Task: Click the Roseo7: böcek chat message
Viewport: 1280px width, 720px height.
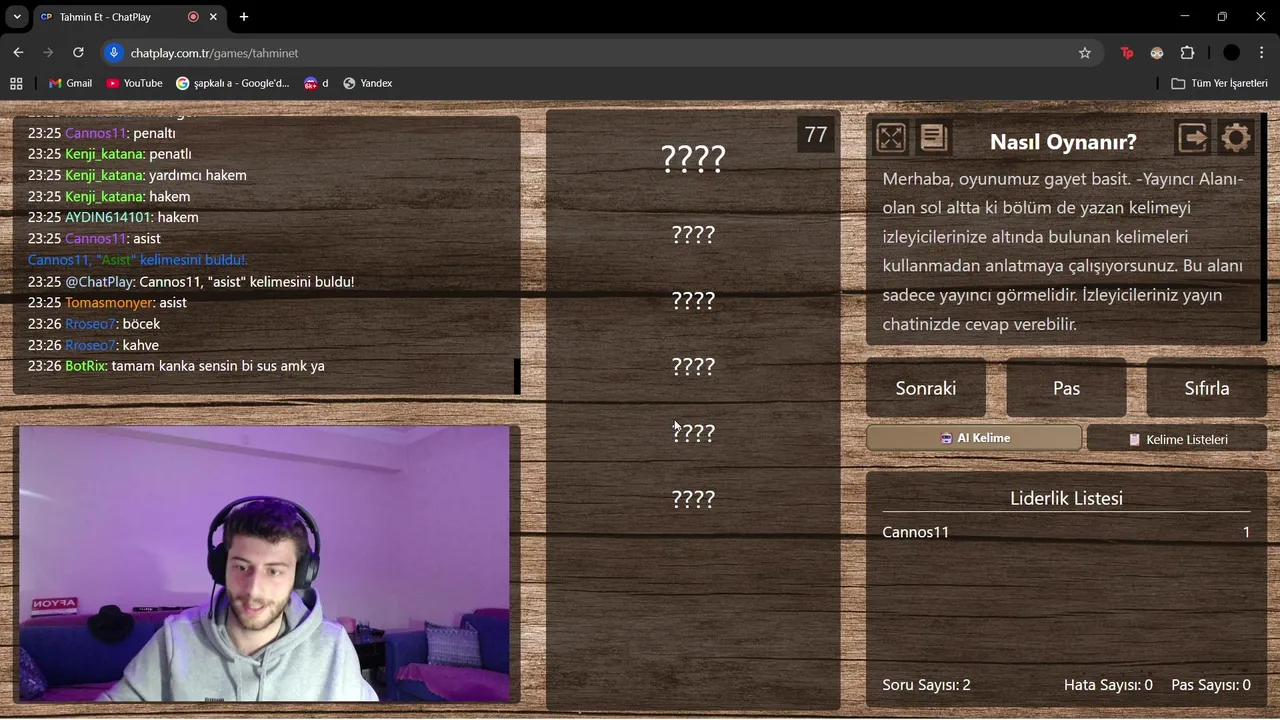Action: coord(94,324)
